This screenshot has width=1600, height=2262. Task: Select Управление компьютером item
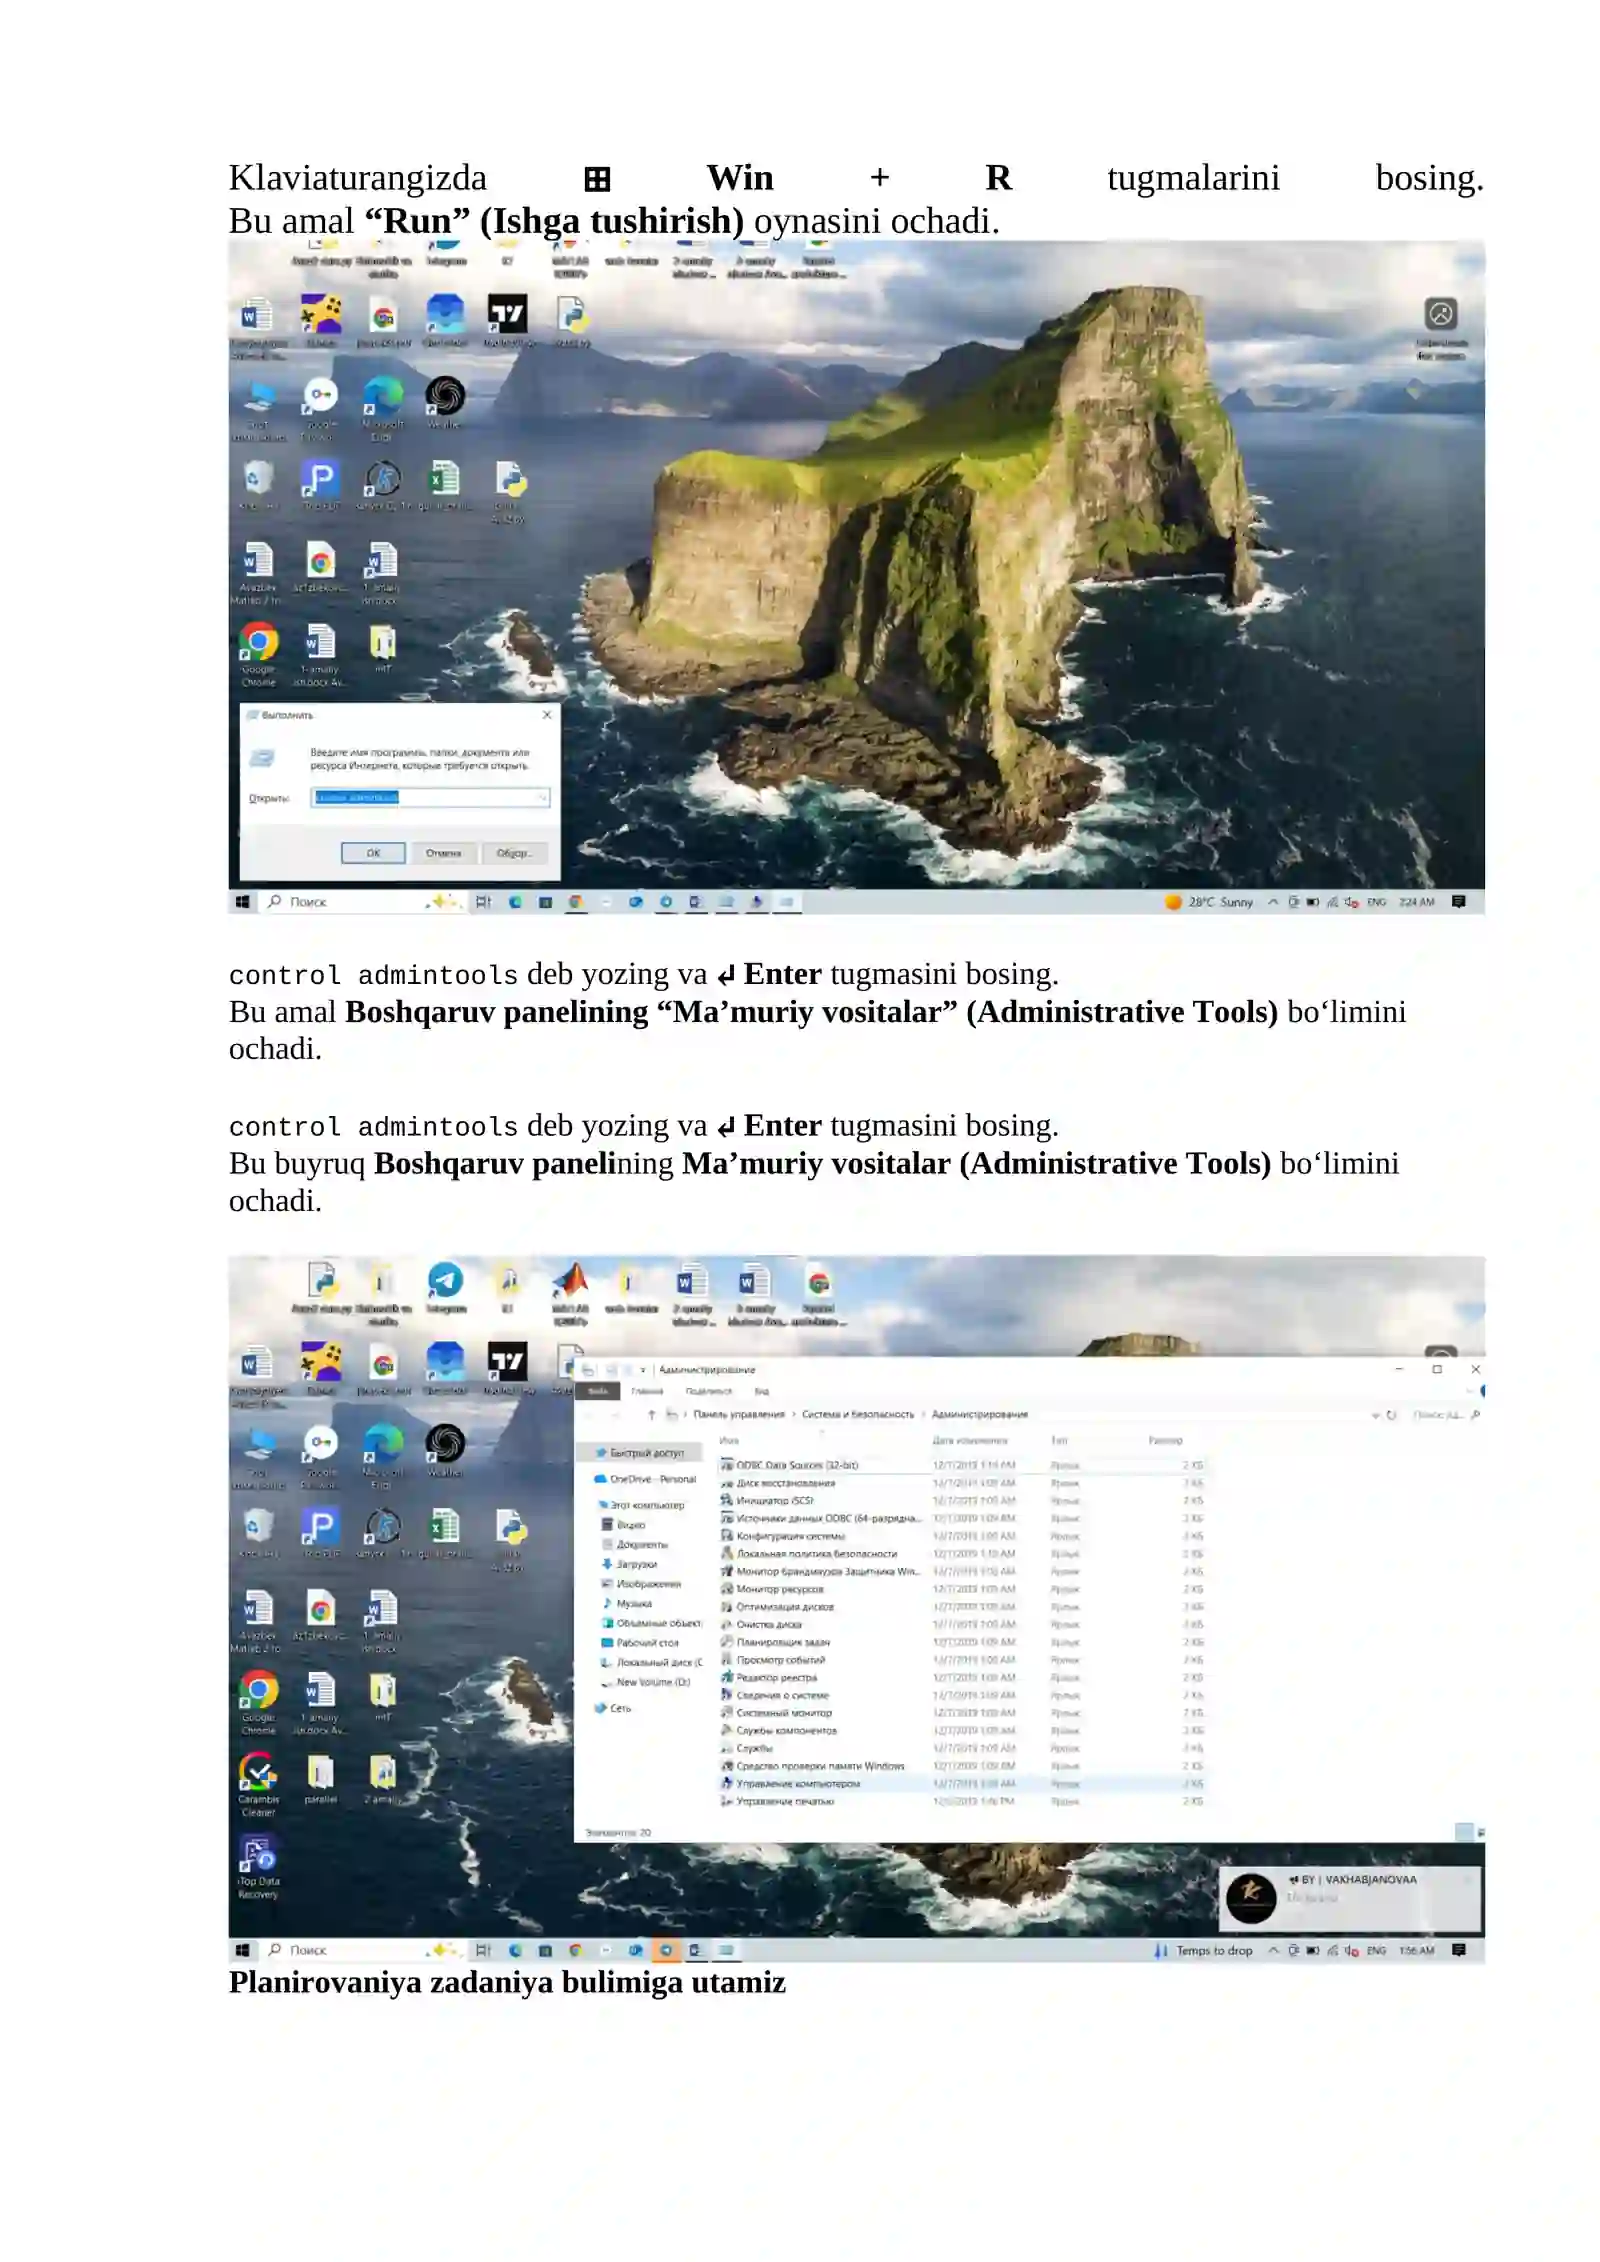point(795,1783)
